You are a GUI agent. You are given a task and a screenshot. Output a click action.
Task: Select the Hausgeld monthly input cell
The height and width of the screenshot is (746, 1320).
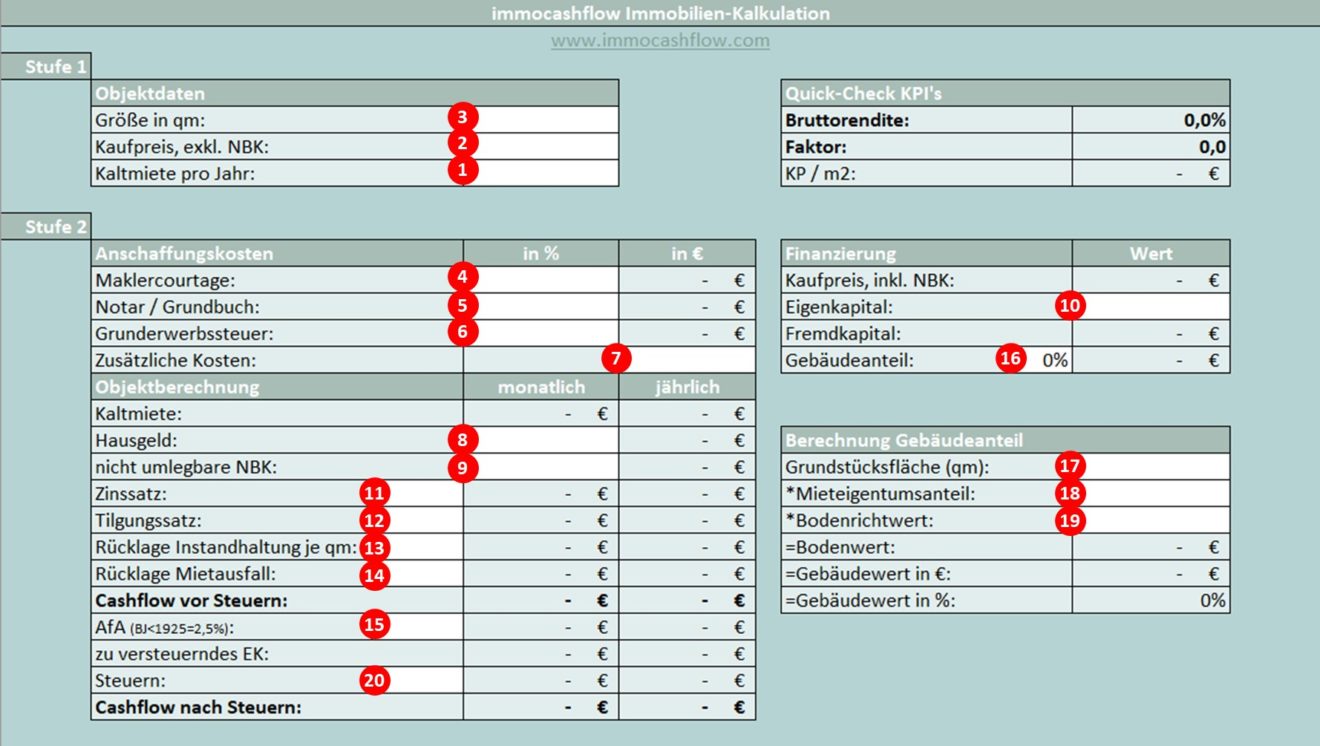[x=541, y=440]
